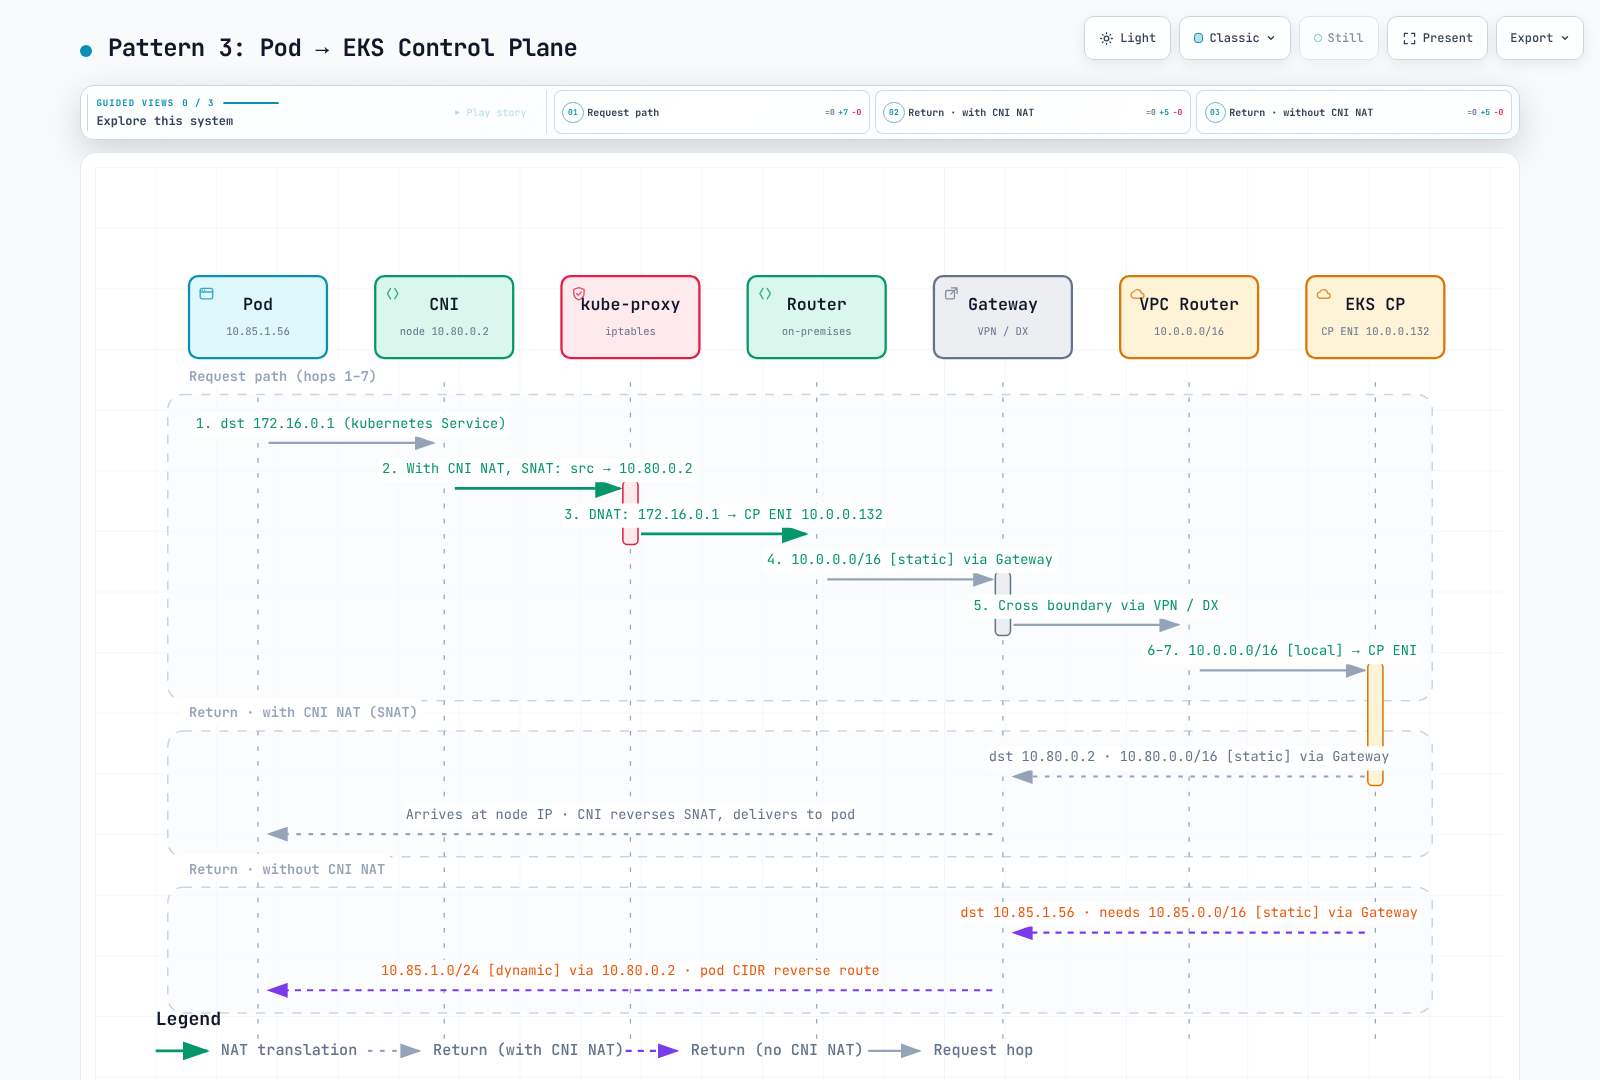Click hop 2 SNAT label text
This screenshot has height=1080, width=1600.
(x=537, y=469)
